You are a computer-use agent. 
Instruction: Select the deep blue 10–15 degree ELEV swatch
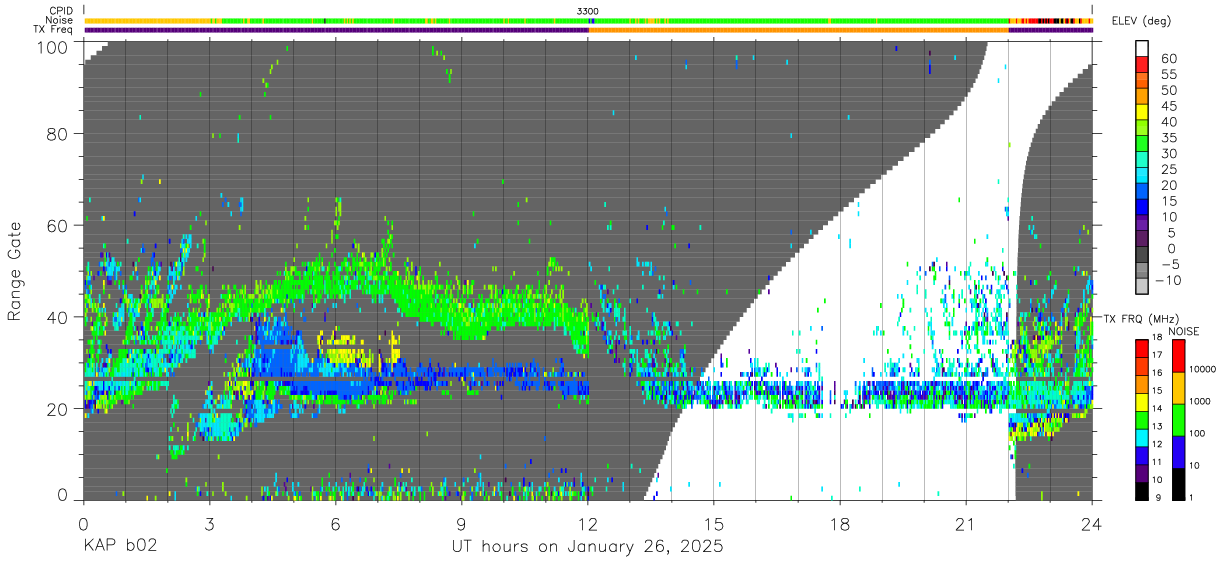[x=1143, y=207]
